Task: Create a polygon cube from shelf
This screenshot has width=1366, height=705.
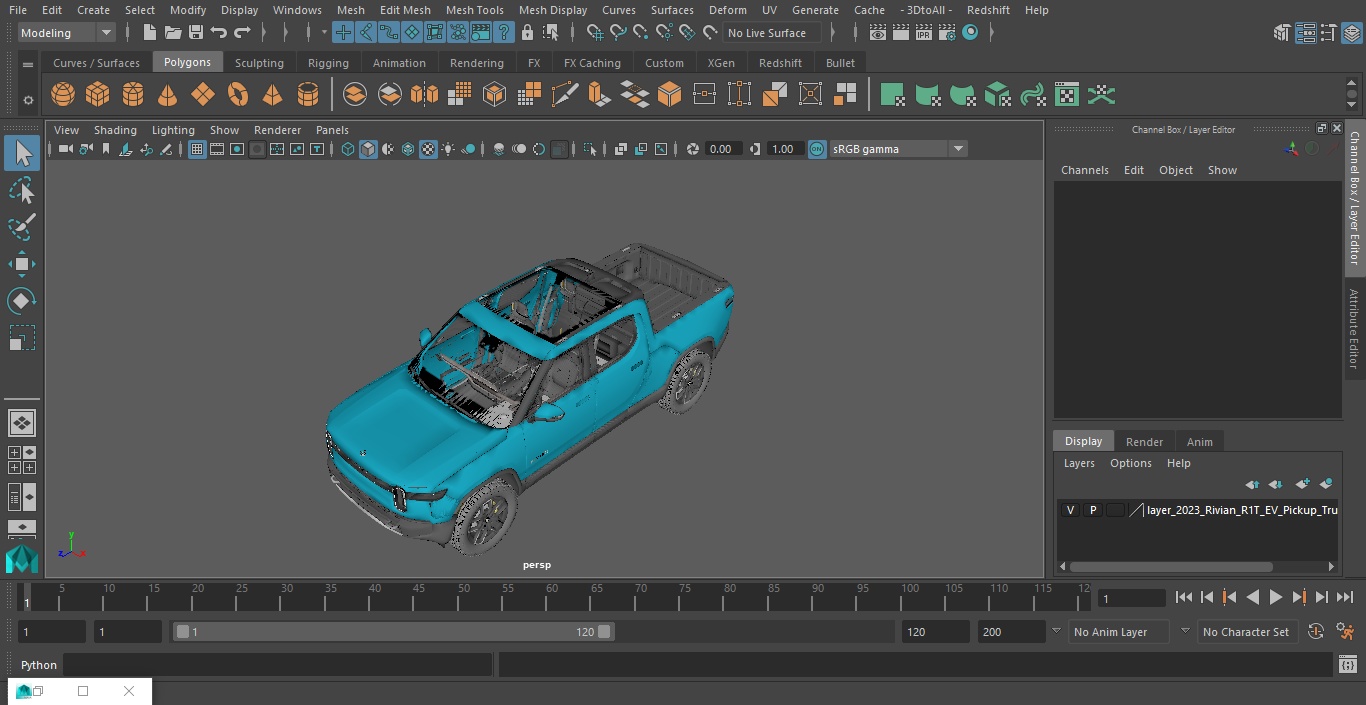Action: [98, 95]
